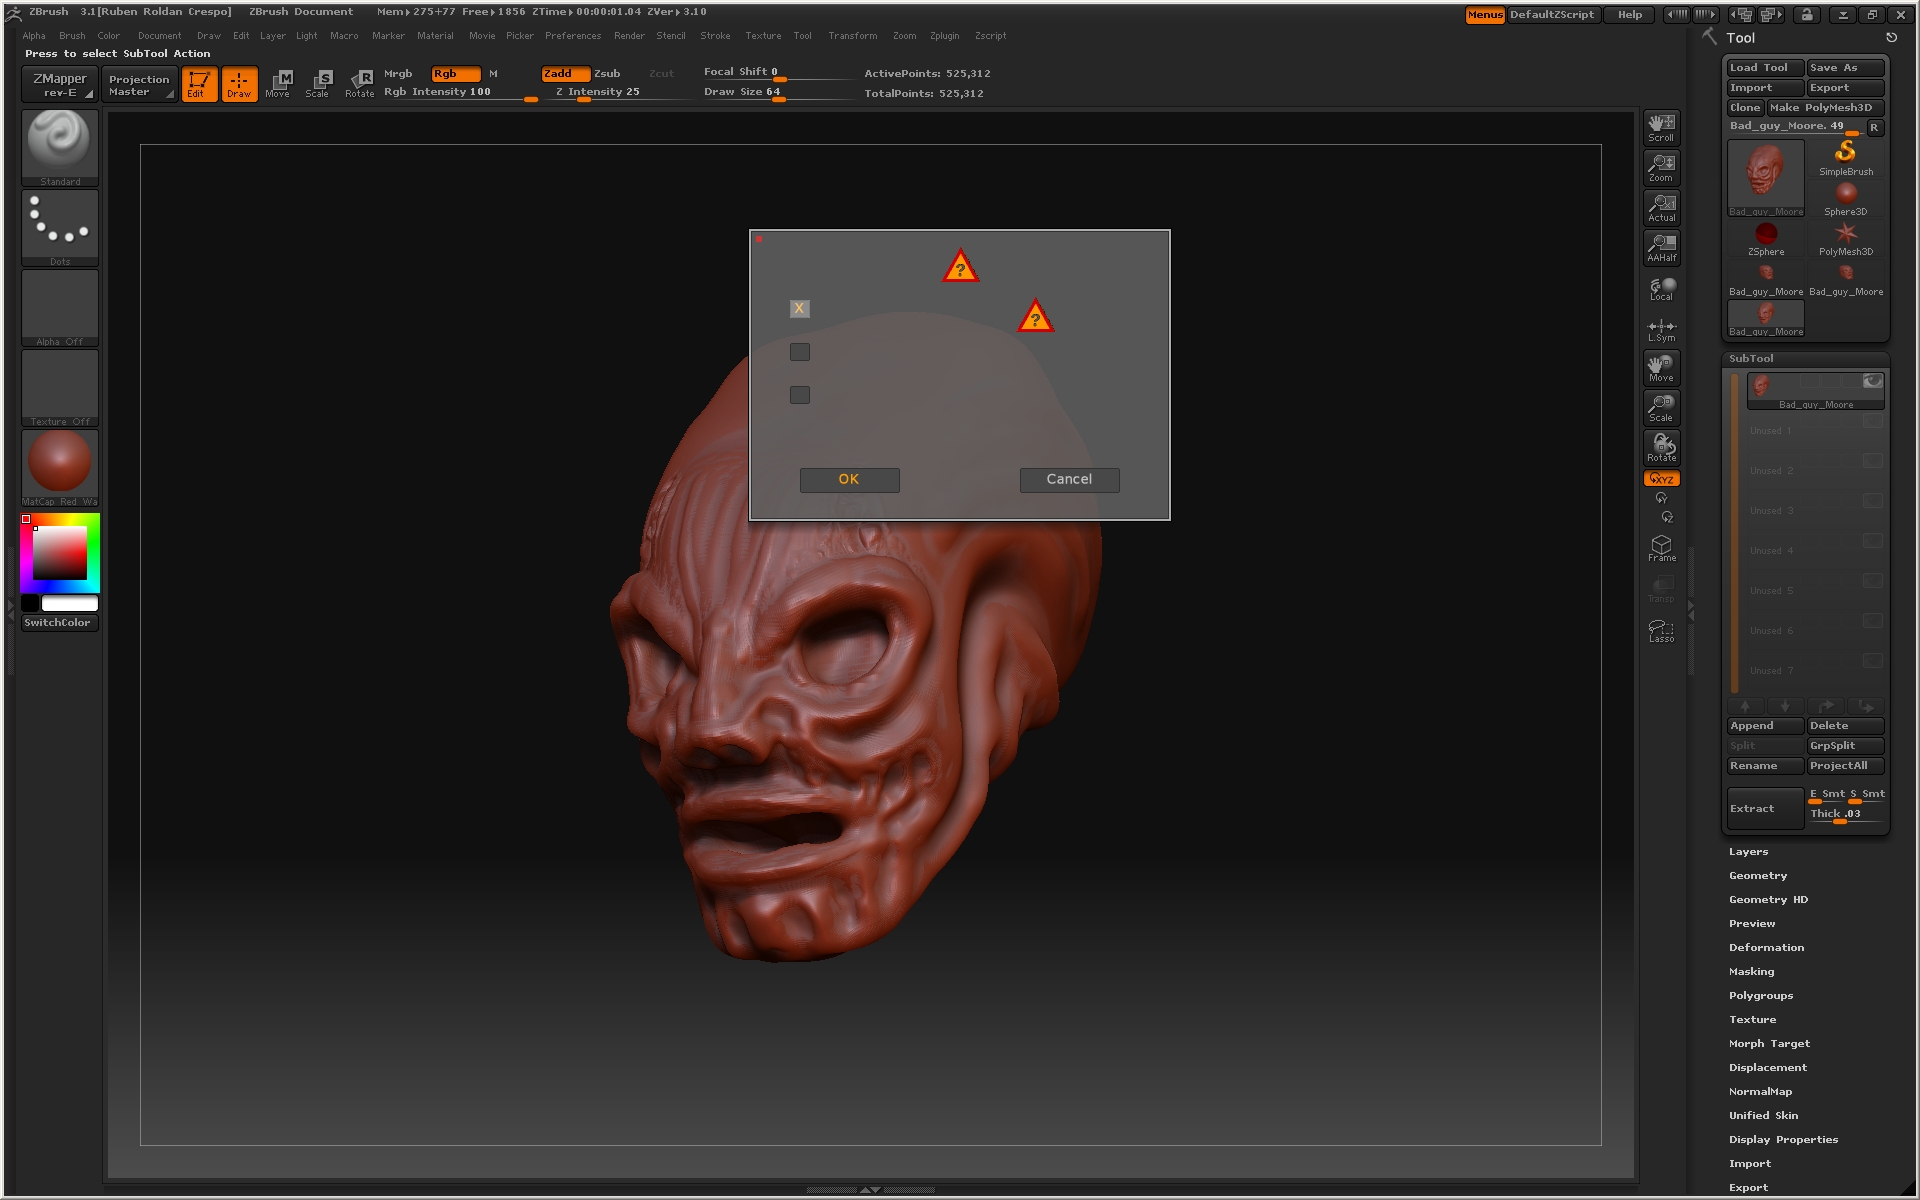Choose the PolyMesh3D tool icon
Viewport: 1920px width, 1200px height.
(1845, 238)
